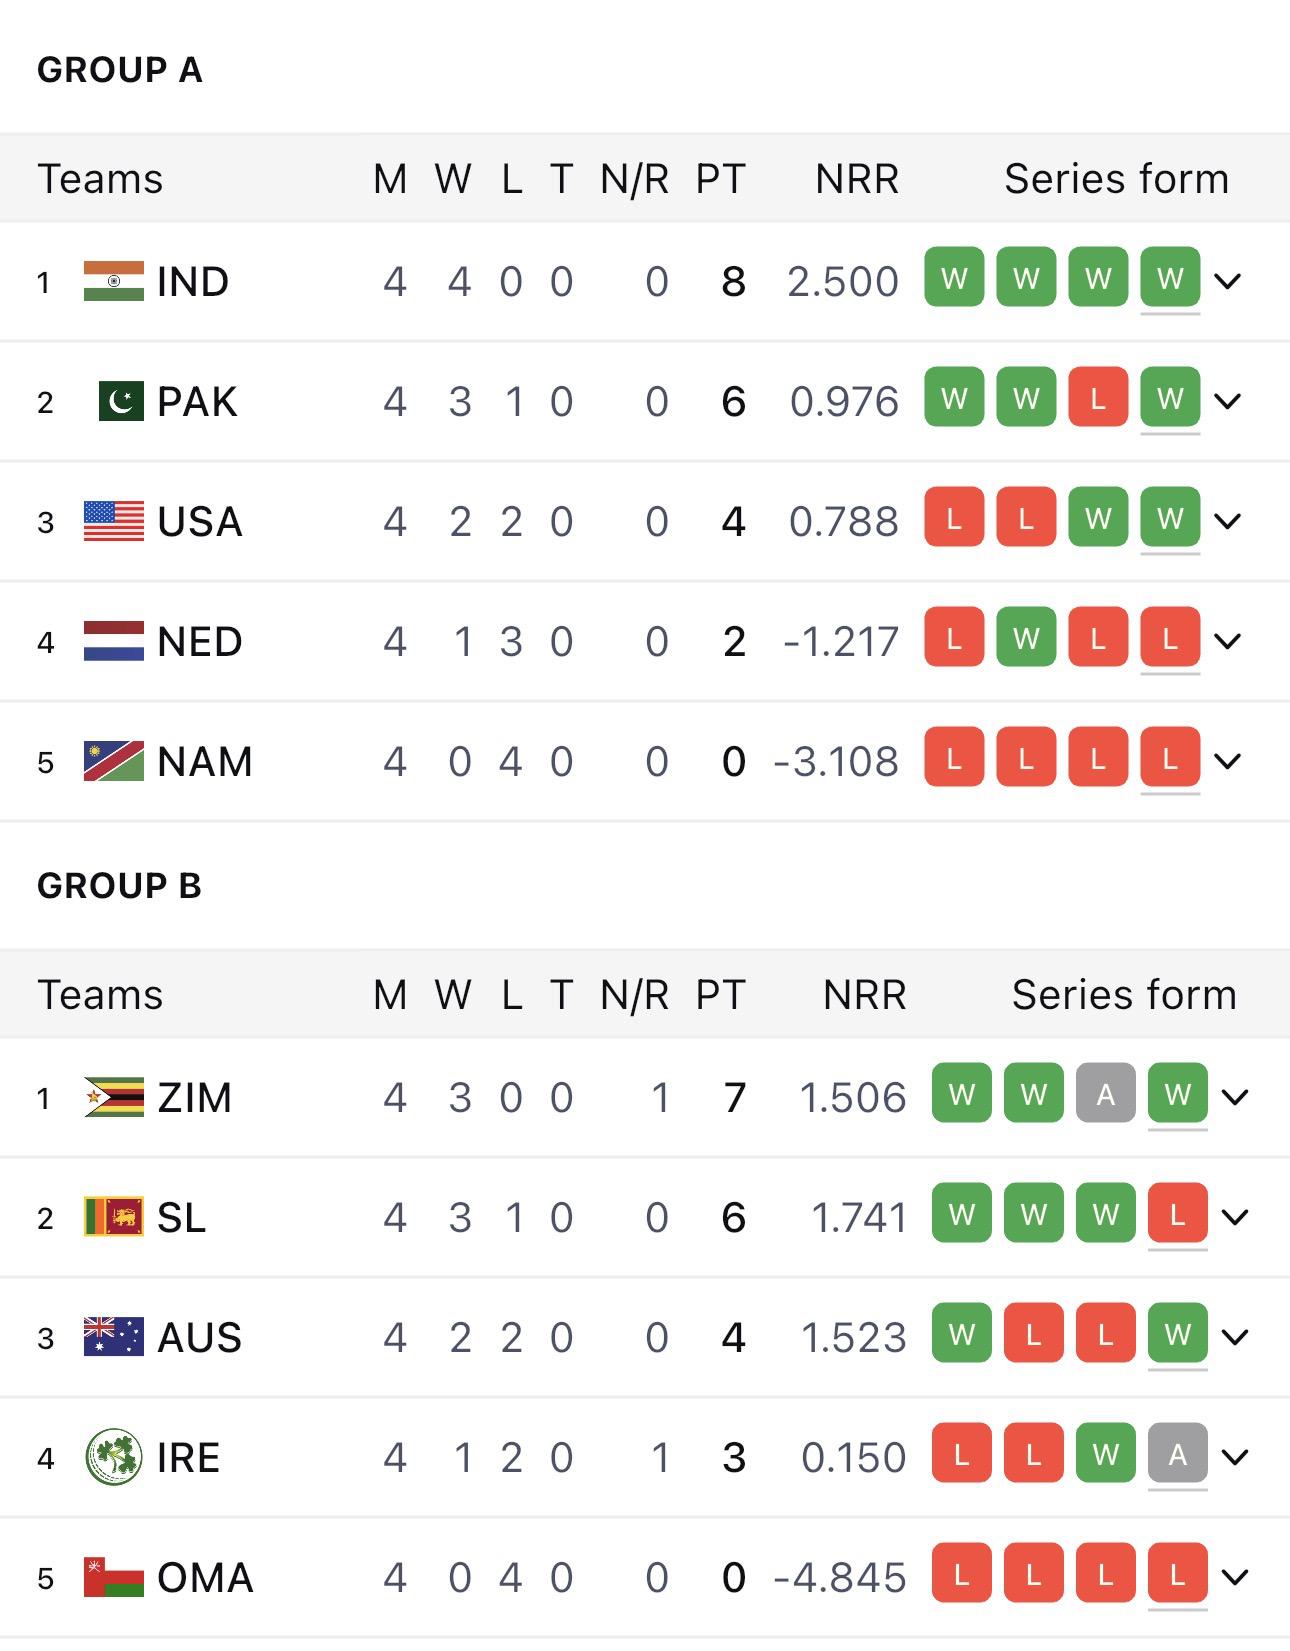Click Sri Lanka's latest loss badge

1177,1214
